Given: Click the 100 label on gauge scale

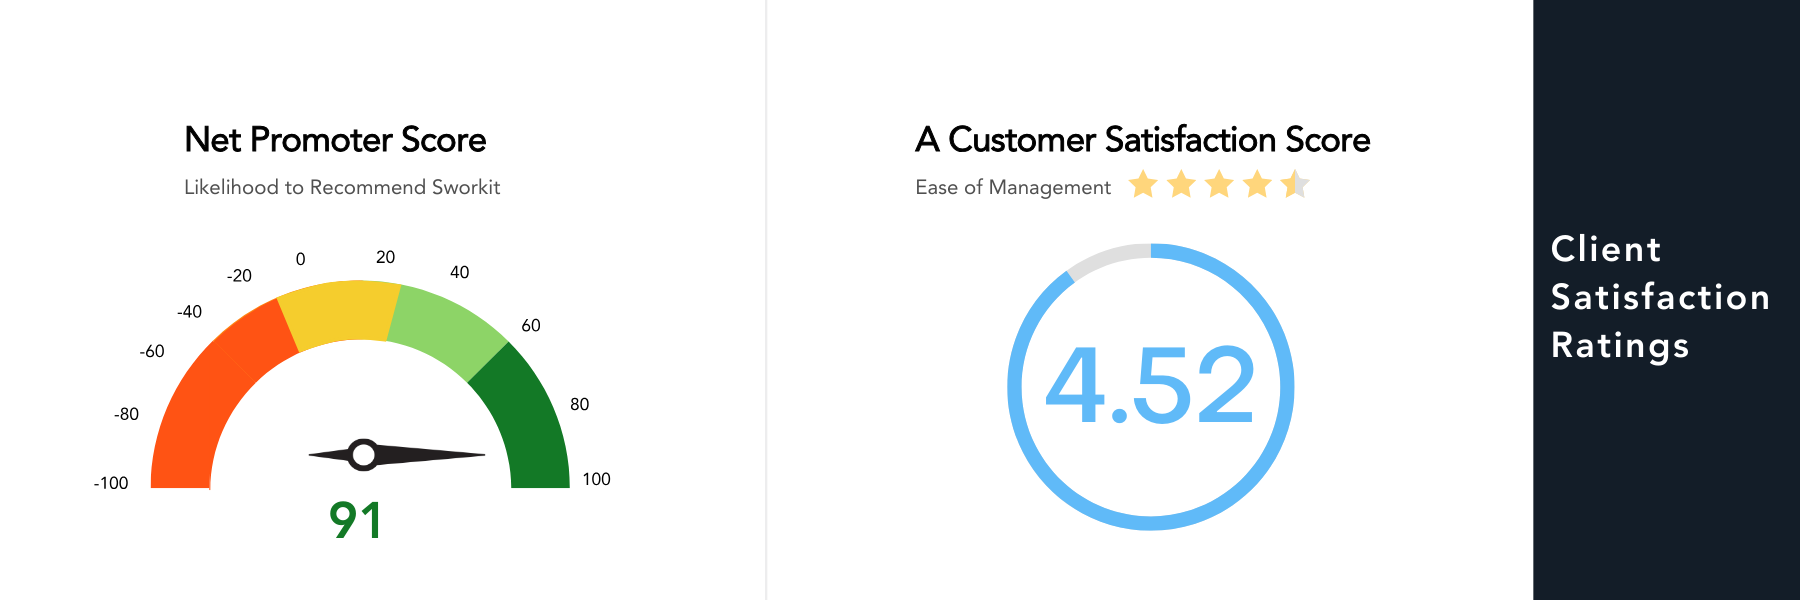Looking at the screenshot, I should pos(596,479).
